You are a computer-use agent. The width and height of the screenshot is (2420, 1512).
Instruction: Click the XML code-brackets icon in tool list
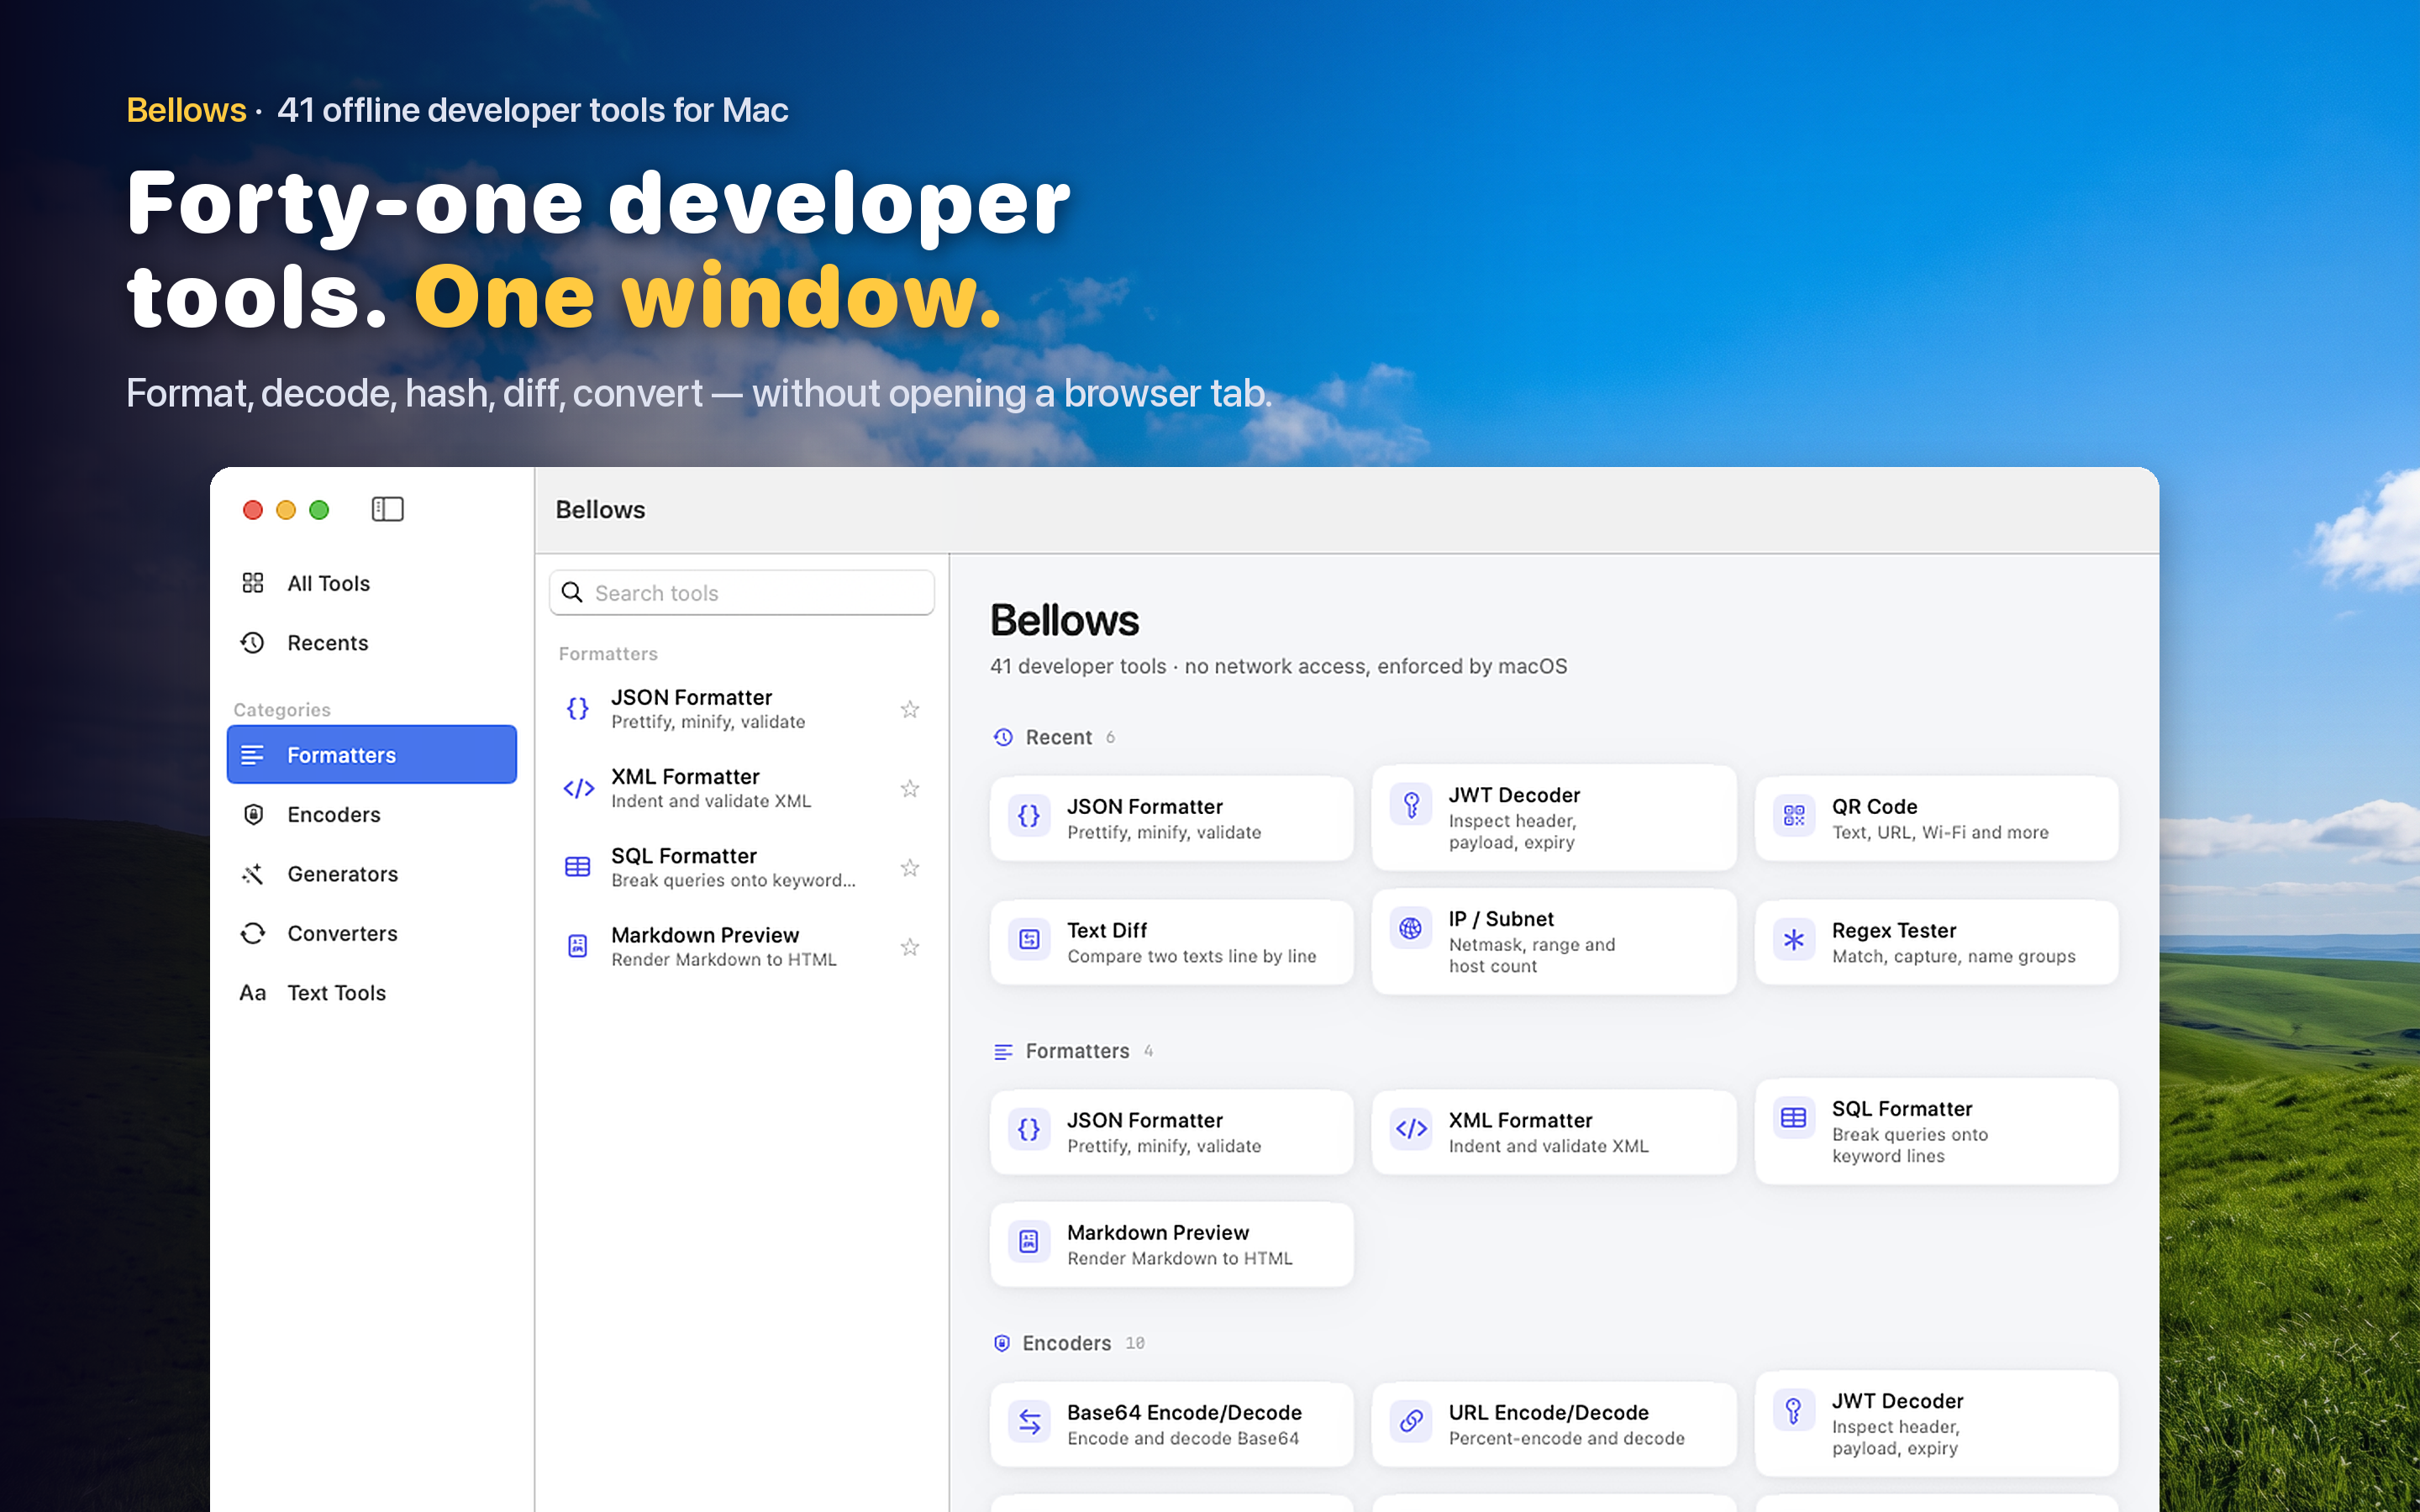(x=578, y=788)
